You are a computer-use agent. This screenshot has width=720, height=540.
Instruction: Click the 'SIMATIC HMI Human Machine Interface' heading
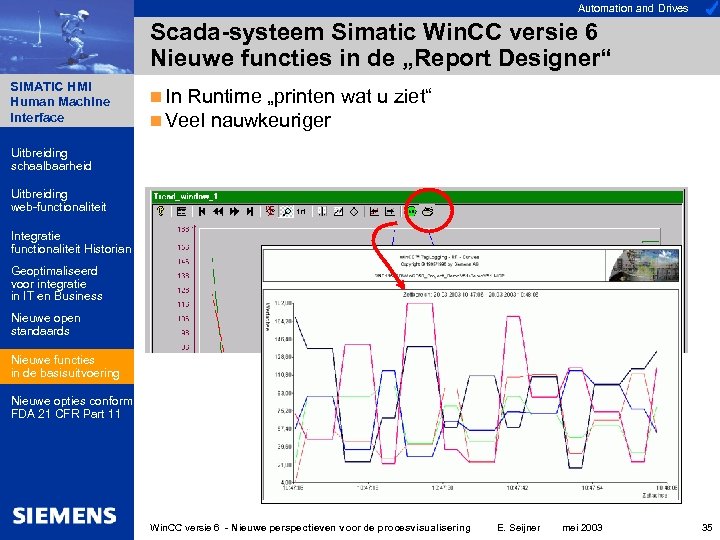[x=60, y=101]
